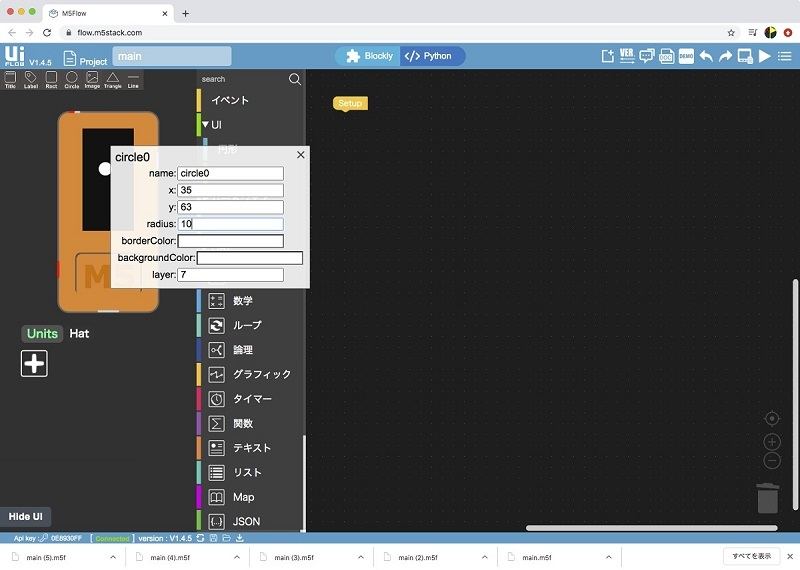Choose the Triangle shape tool

coord(112,79)
